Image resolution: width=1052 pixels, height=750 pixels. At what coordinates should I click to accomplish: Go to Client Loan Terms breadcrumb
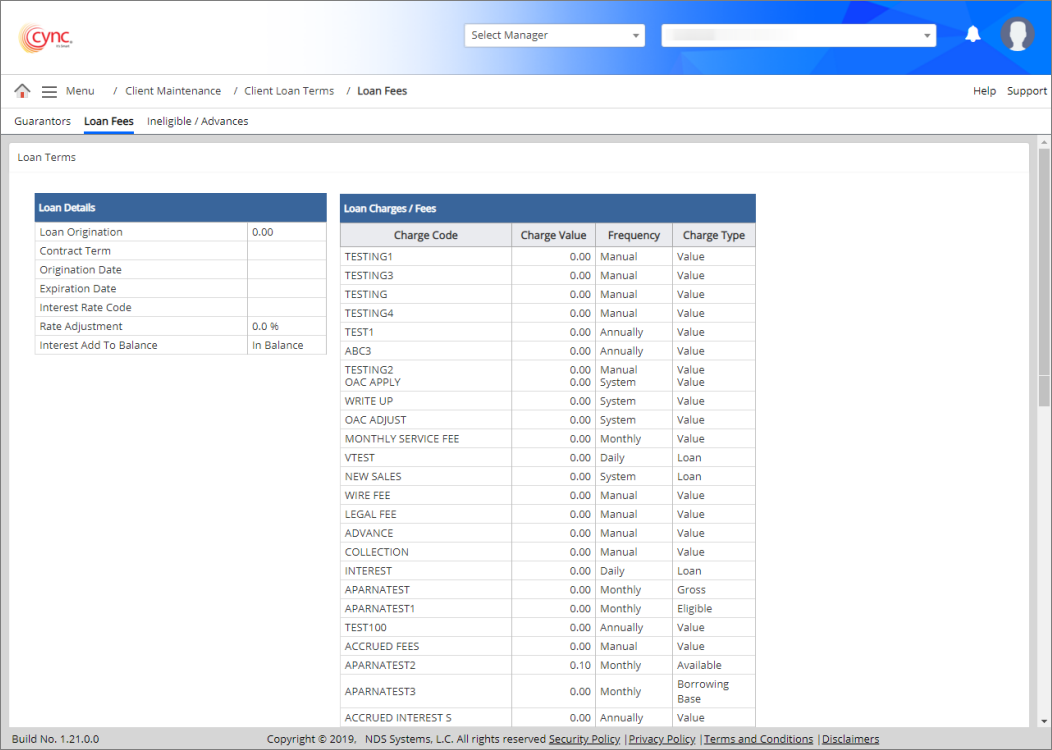289,91
